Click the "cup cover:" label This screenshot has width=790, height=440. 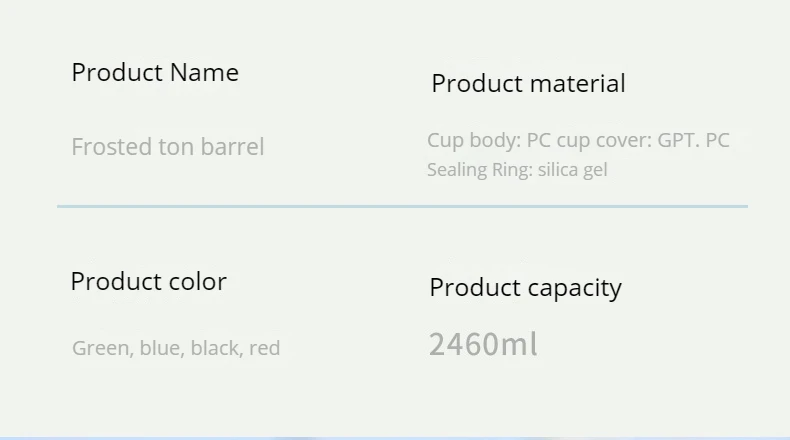point(604,140)
